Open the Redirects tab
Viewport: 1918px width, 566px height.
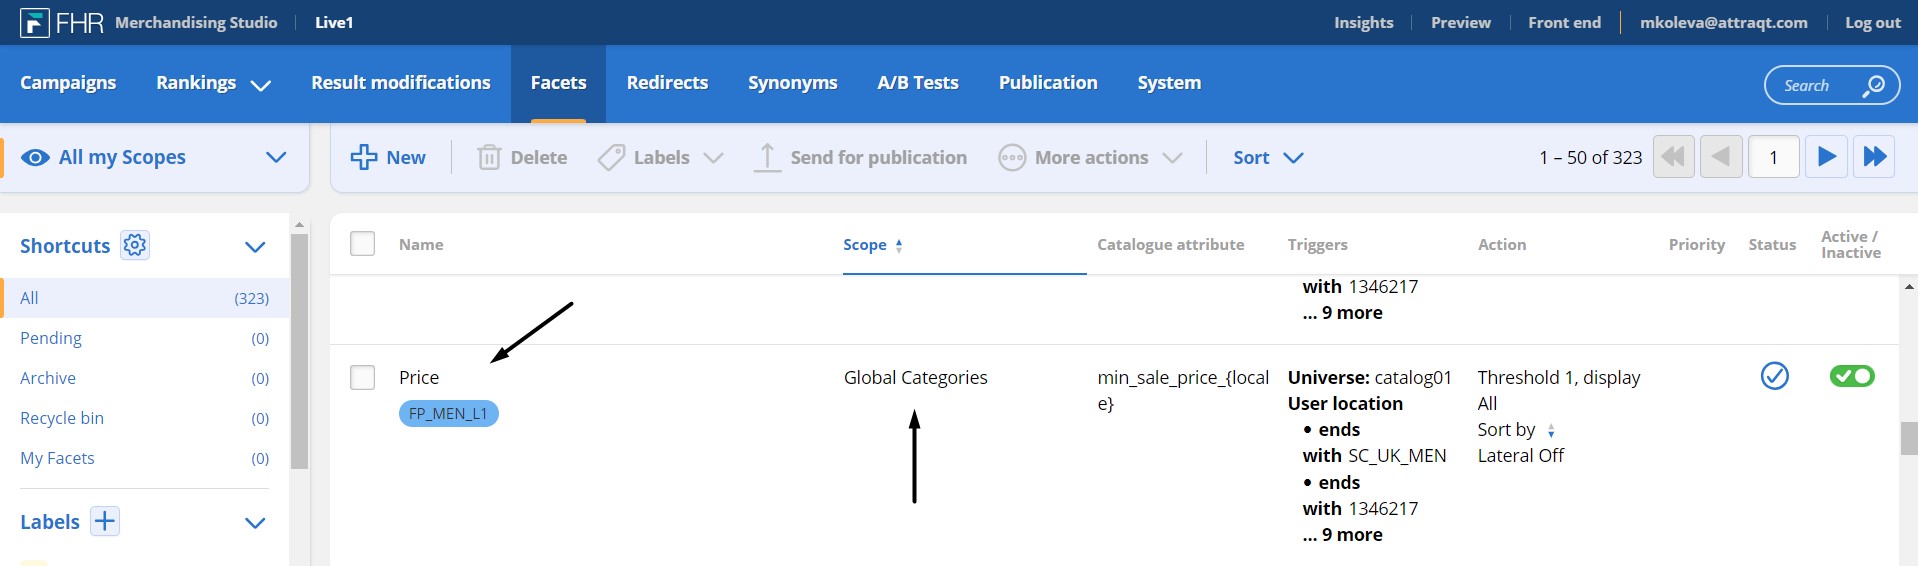(x=667, y=83)
